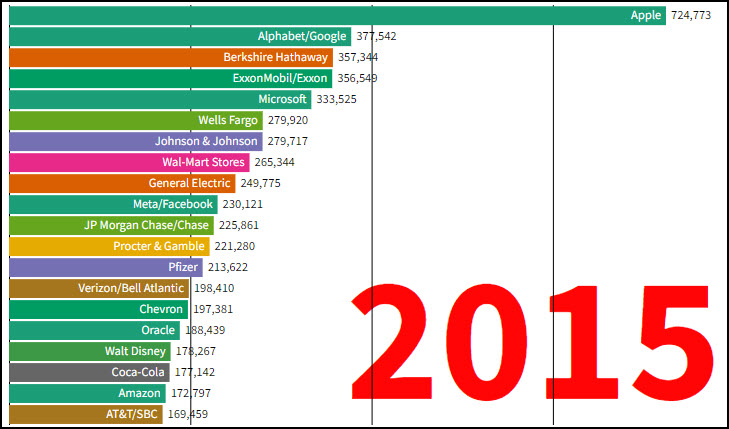
Task: Click the Walt Disney bar label
Action: (x=135, y=351)
